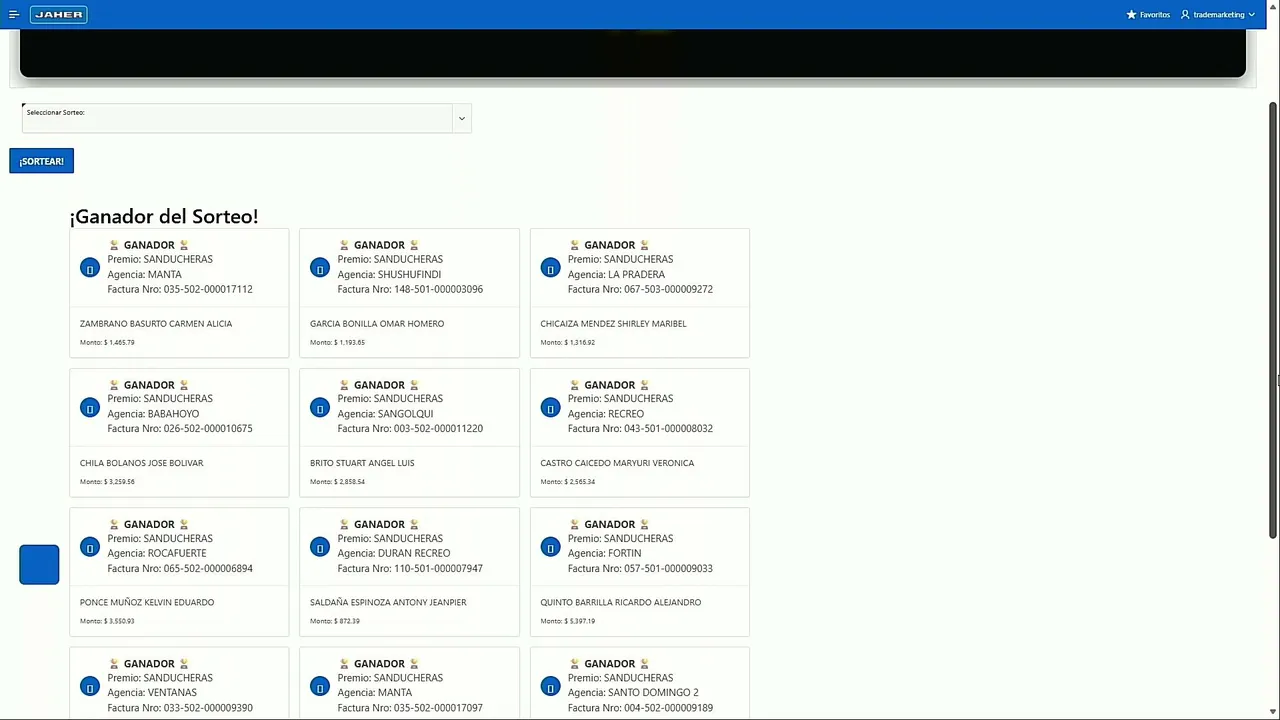Select name QUINTO BARRILLA RICARDO ALEJANDRO
The width and height of the screenshot is (1280, 720).
[621, 602]
